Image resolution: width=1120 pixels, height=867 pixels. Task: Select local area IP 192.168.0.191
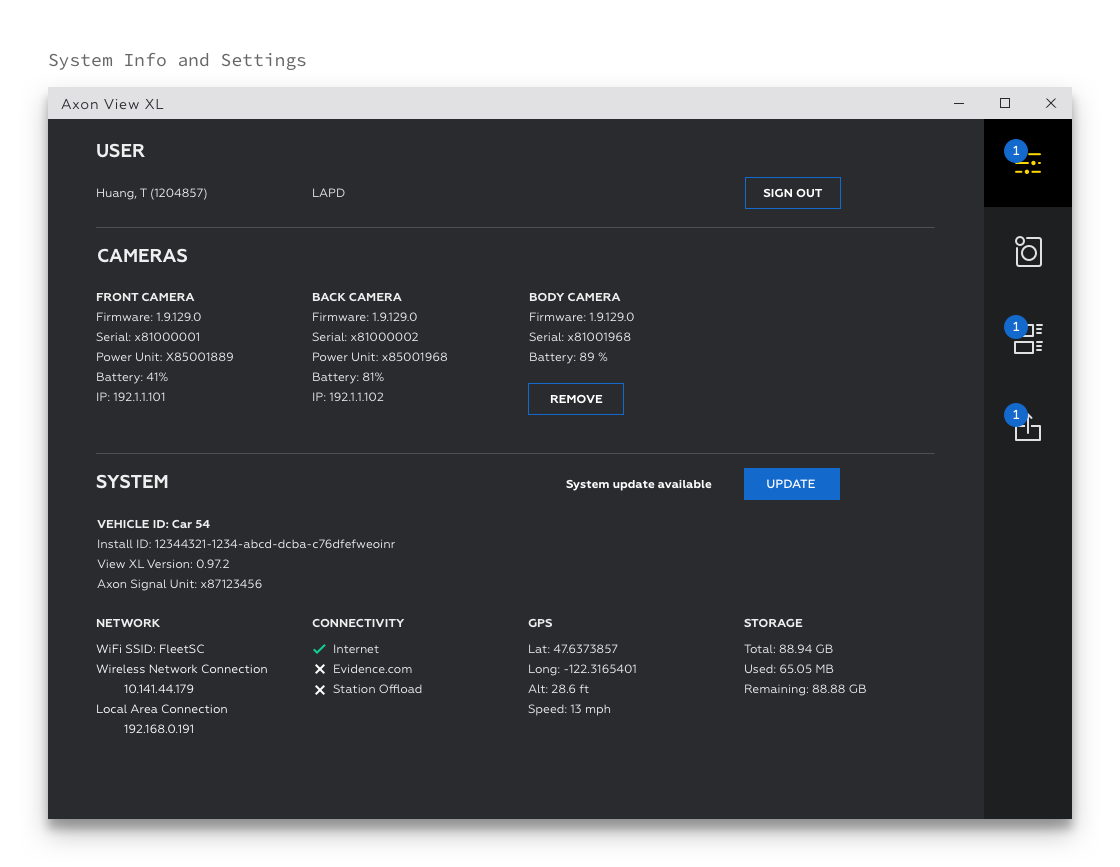159,729
